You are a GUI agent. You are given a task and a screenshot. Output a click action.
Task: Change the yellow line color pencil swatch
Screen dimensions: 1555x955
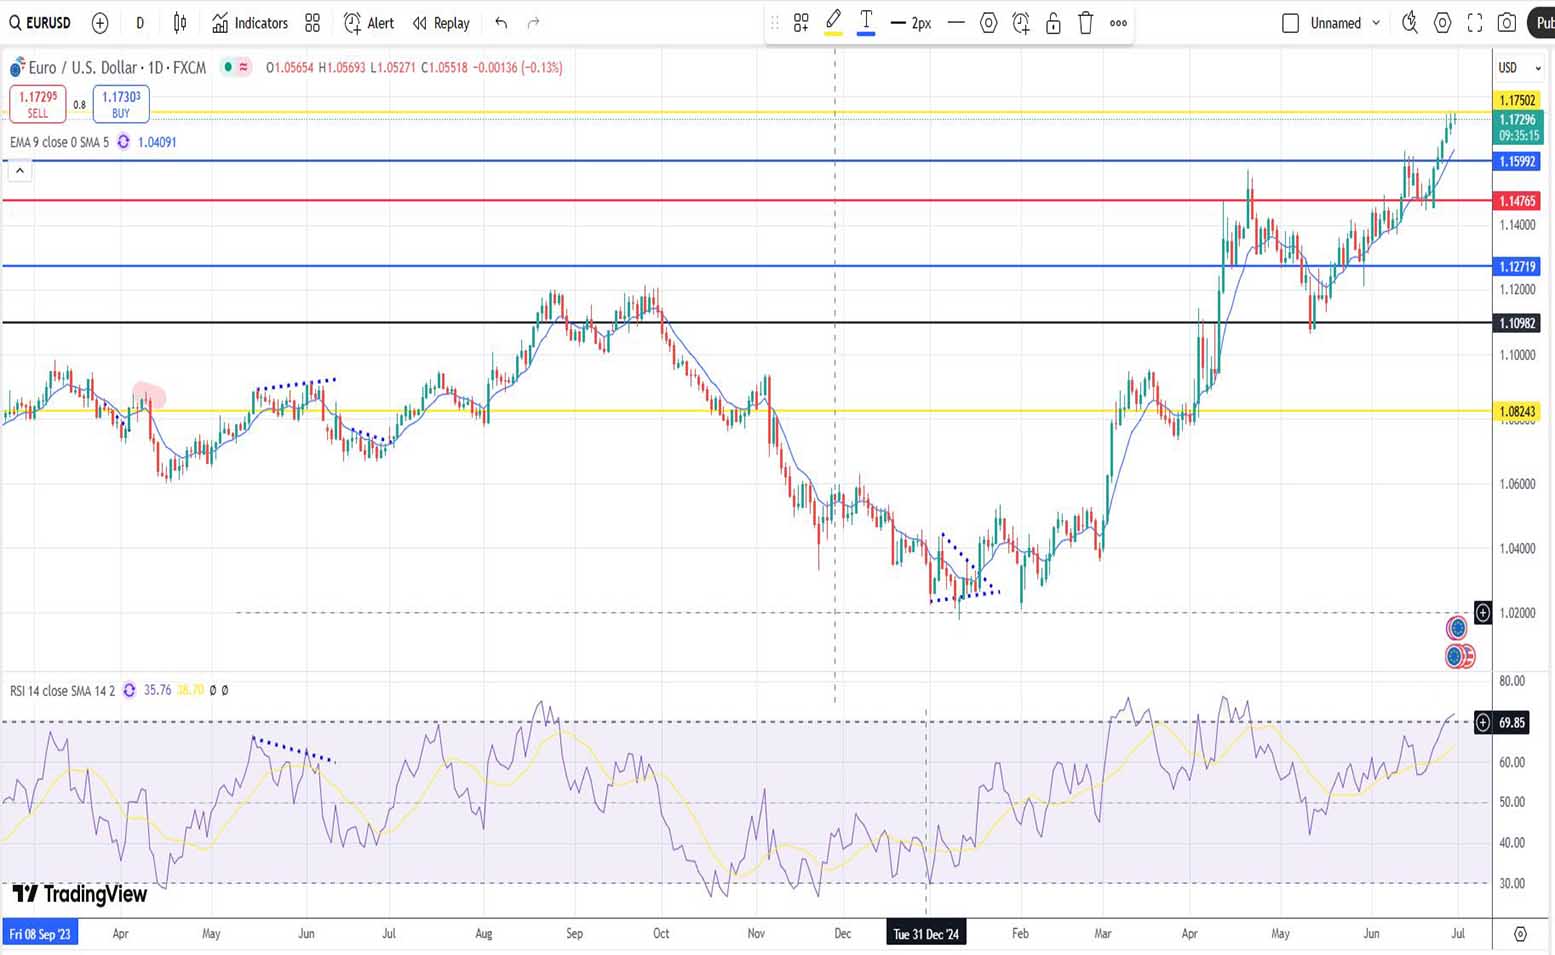[x=833, y=23]
